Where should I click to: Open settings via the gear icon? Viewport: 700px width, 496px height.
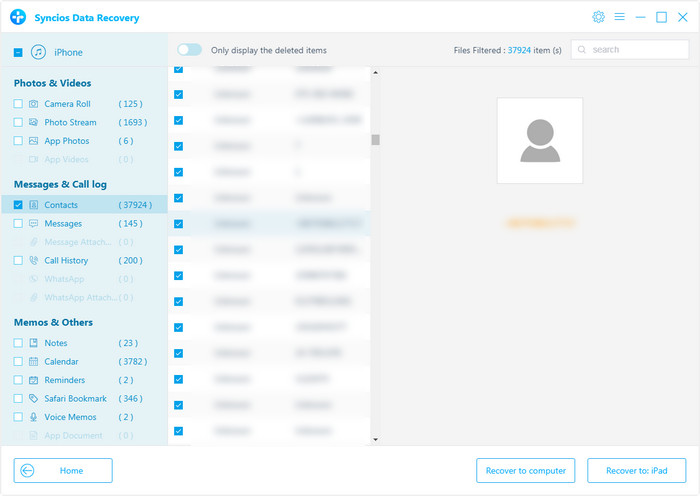tap(598, 17)
